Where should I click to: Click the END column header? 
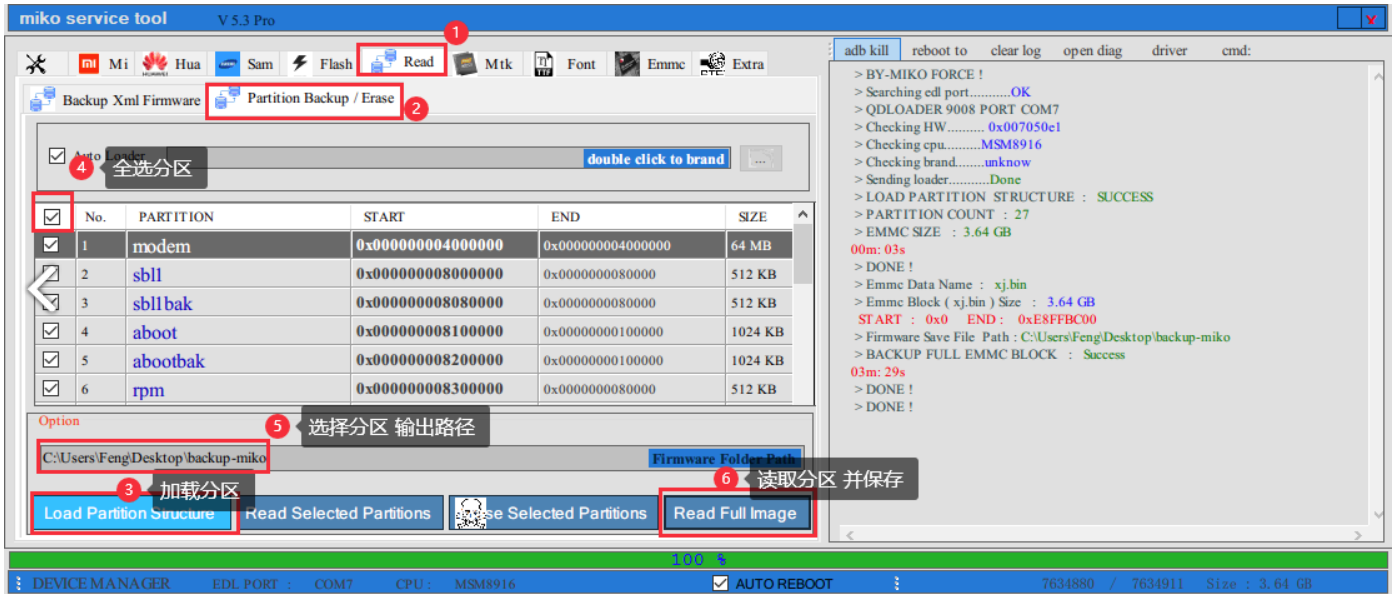[x=632, y=217]
